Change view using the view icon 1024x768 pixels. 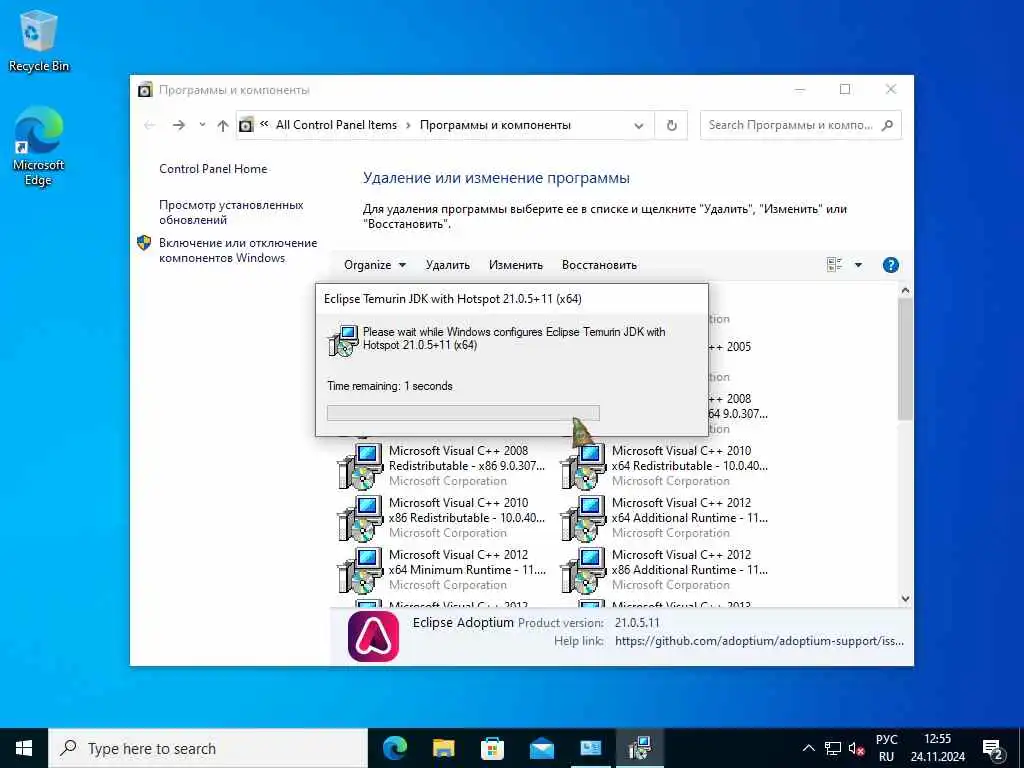coord(834,264)
